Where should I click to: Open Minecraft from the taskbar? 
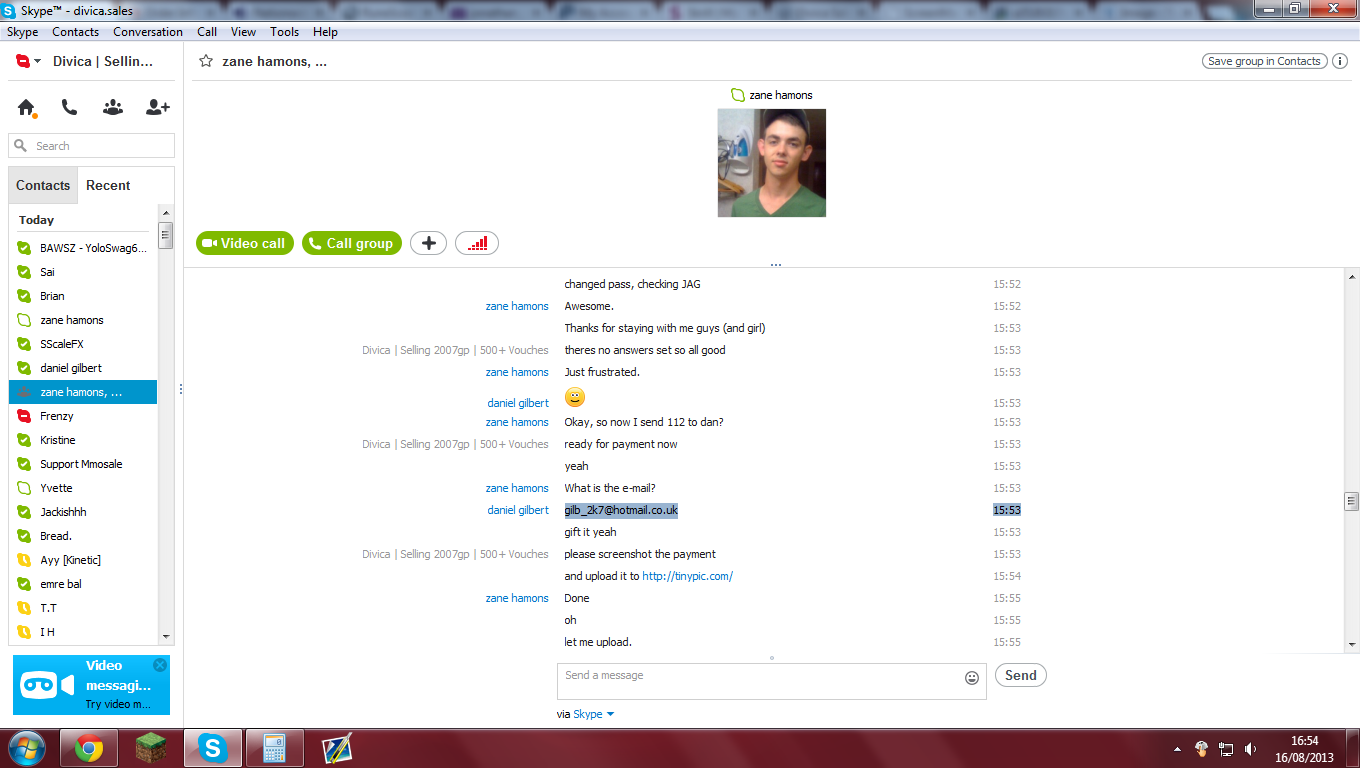click(151, 748)
